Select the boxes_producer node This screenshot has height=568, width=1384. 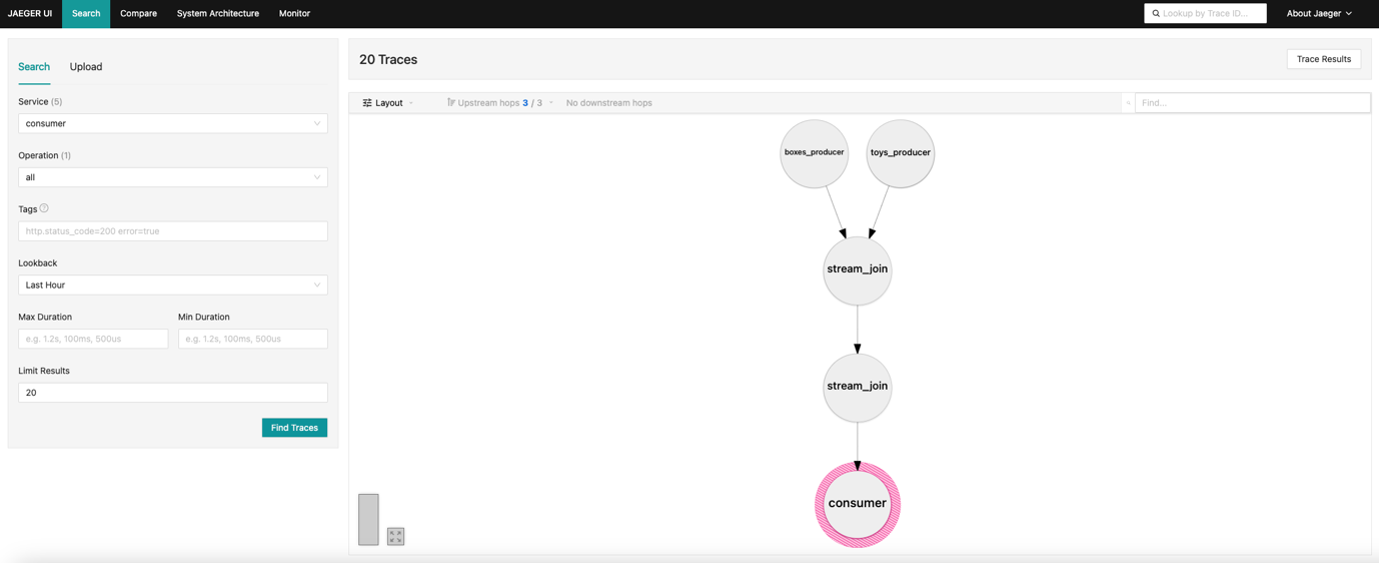click(x=814, y=153)
